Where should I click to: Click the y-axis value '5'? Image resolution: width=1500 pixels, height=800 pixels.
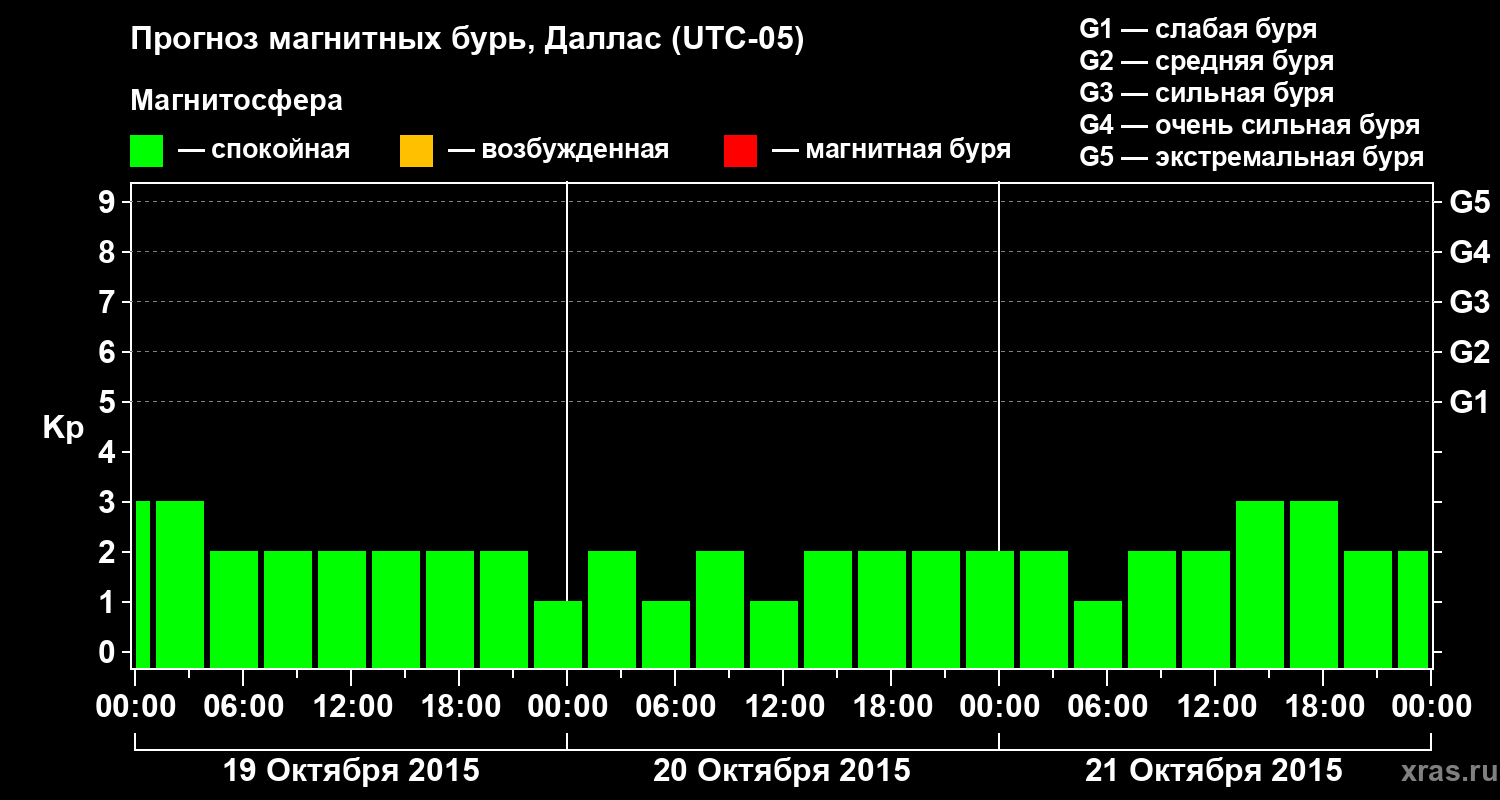click(x=109, y=402)
